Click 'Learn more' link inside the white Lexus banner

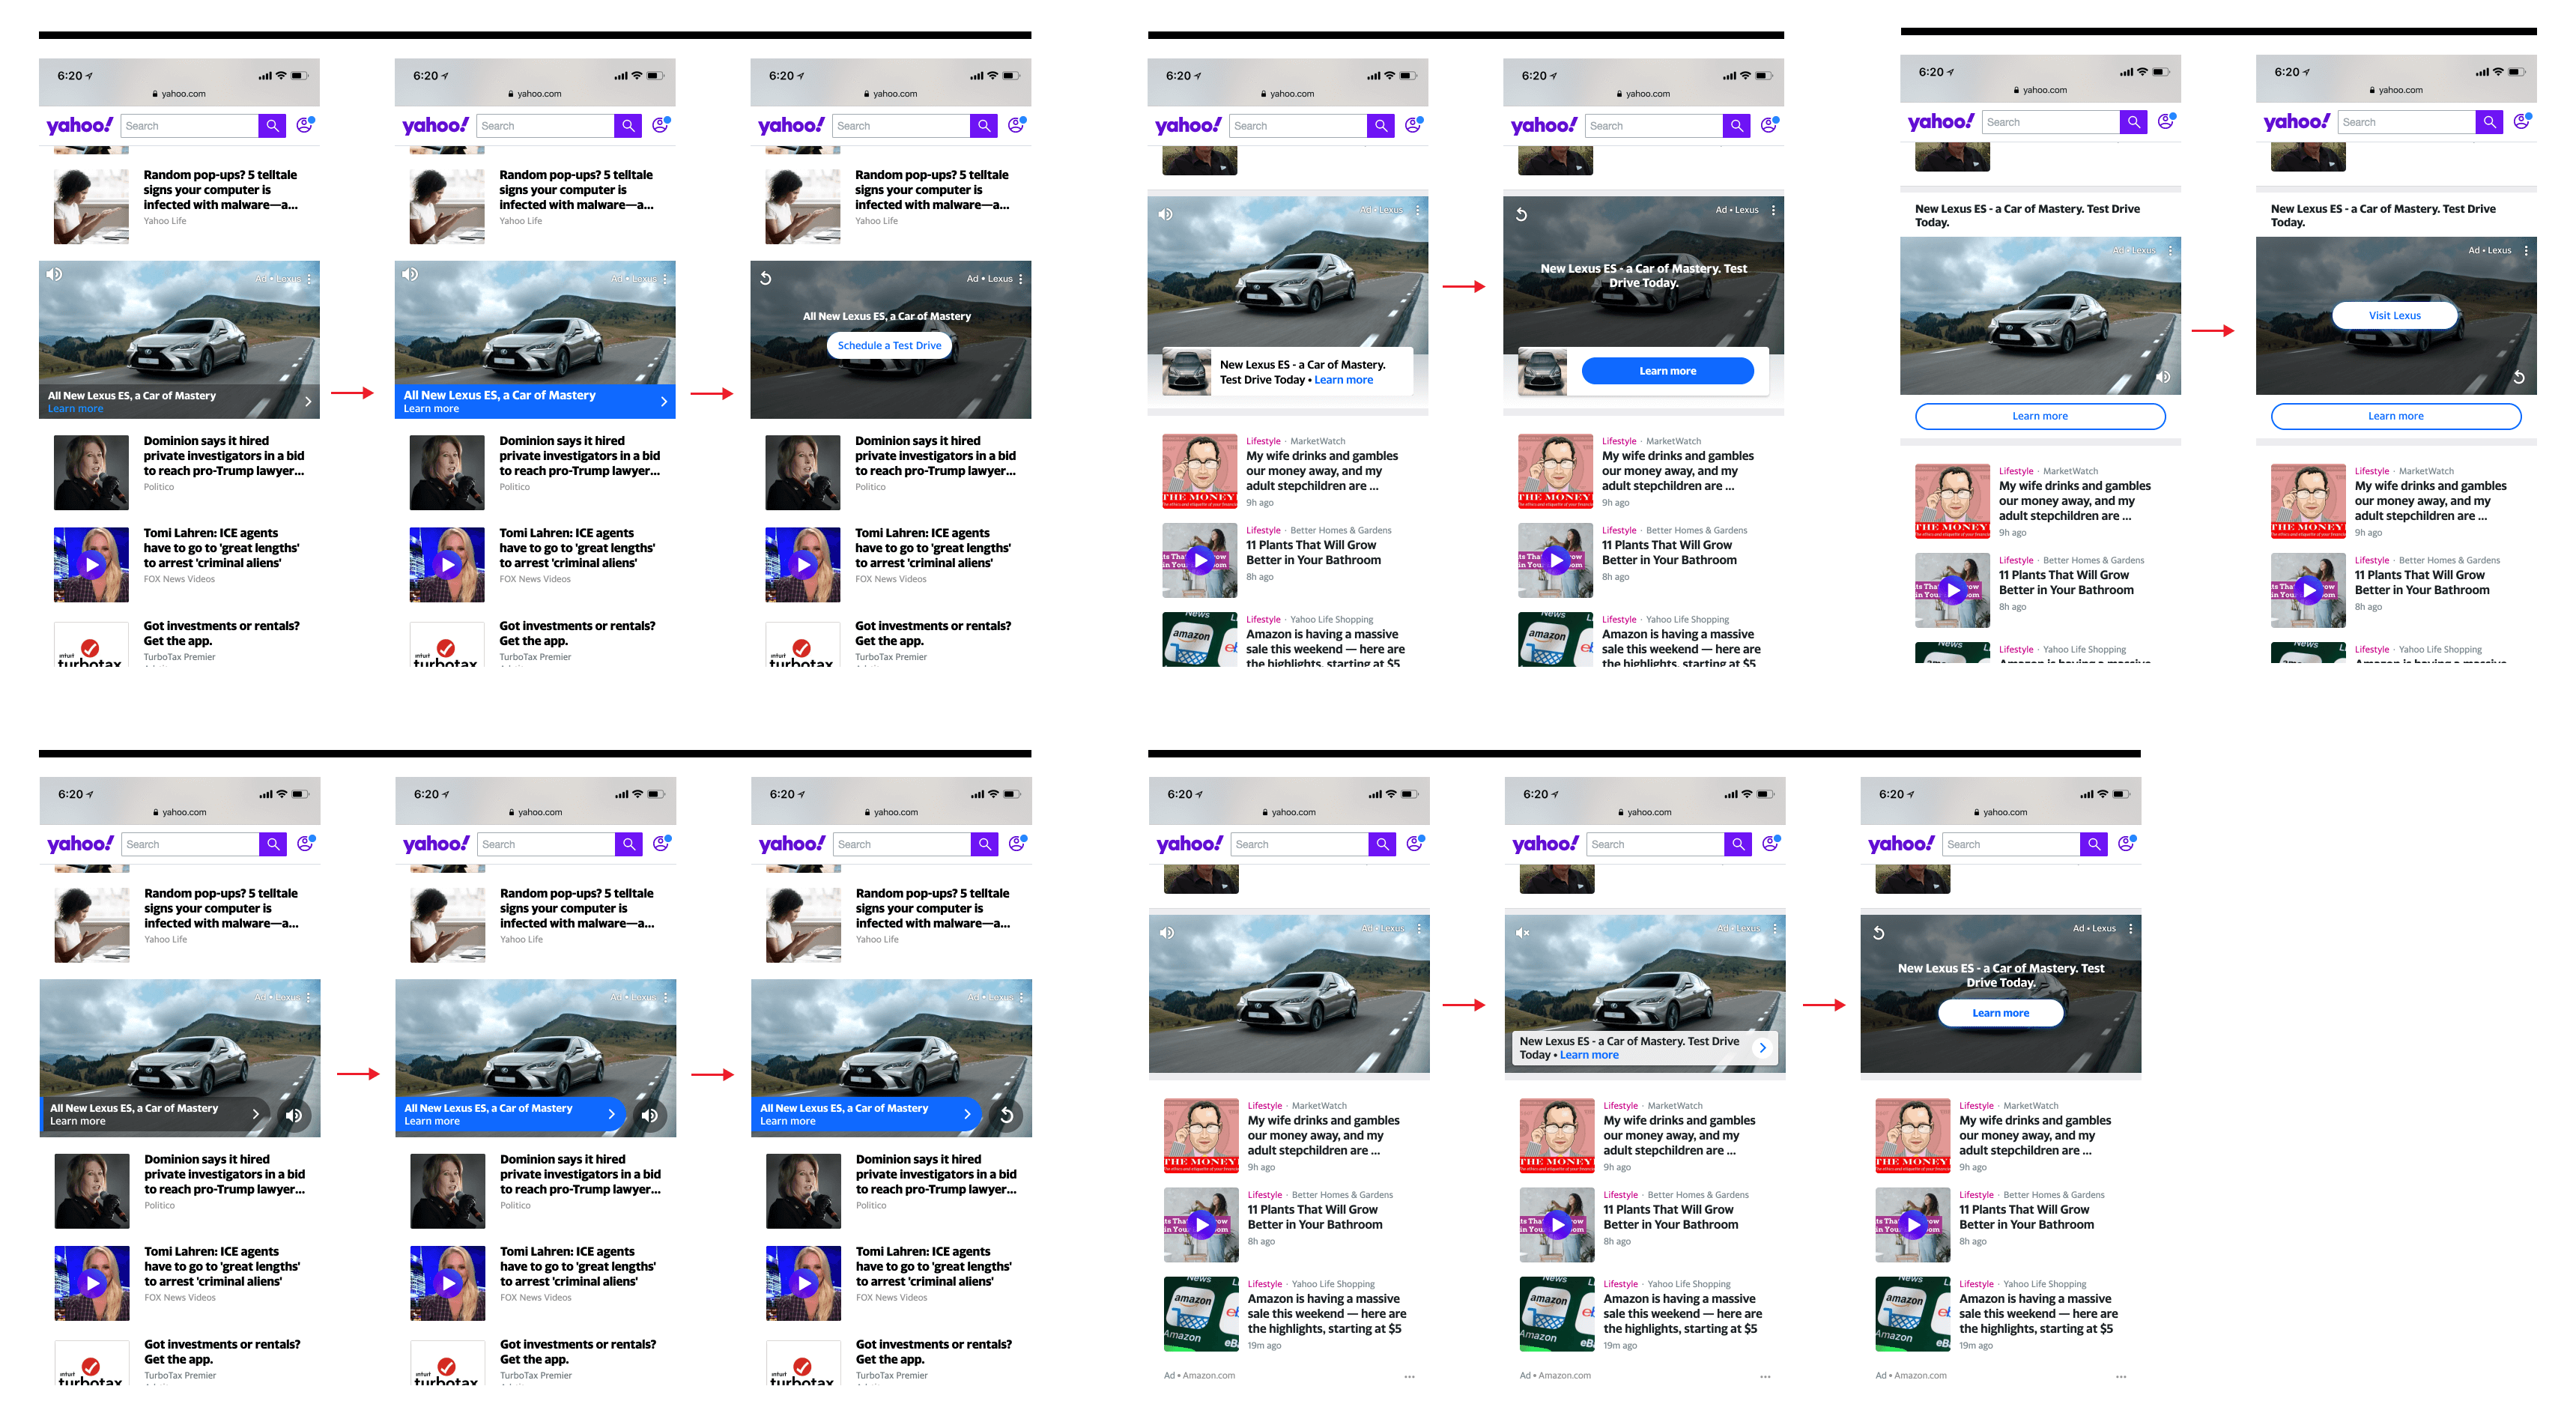pyautogui.click(x=1589, y=1055)
